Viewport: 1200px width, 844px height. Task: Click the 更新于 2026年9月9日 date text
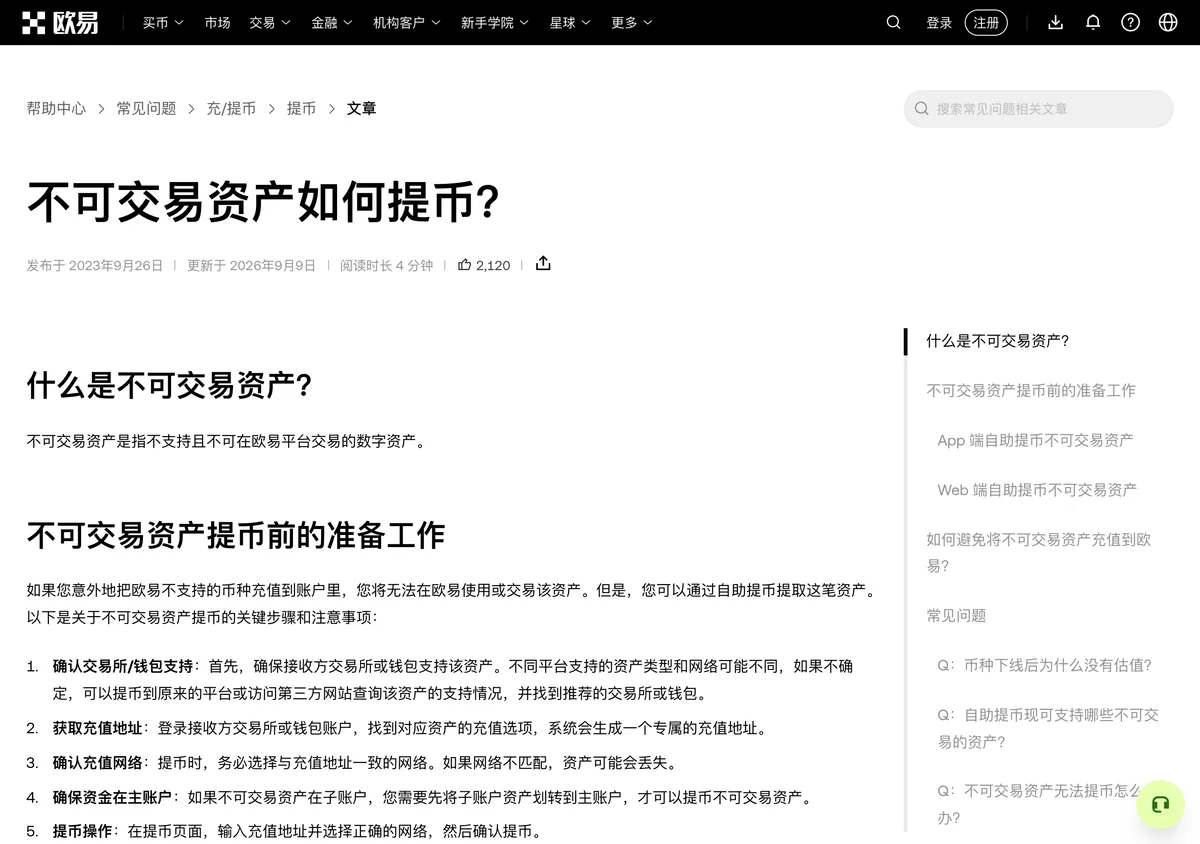click(251, 265)
